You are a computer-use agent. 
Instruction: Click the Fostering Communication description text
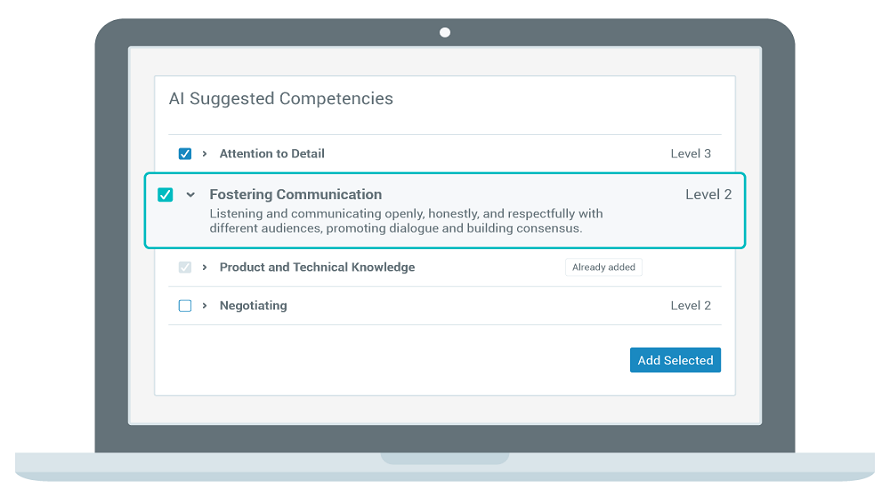tap(405, 221)
